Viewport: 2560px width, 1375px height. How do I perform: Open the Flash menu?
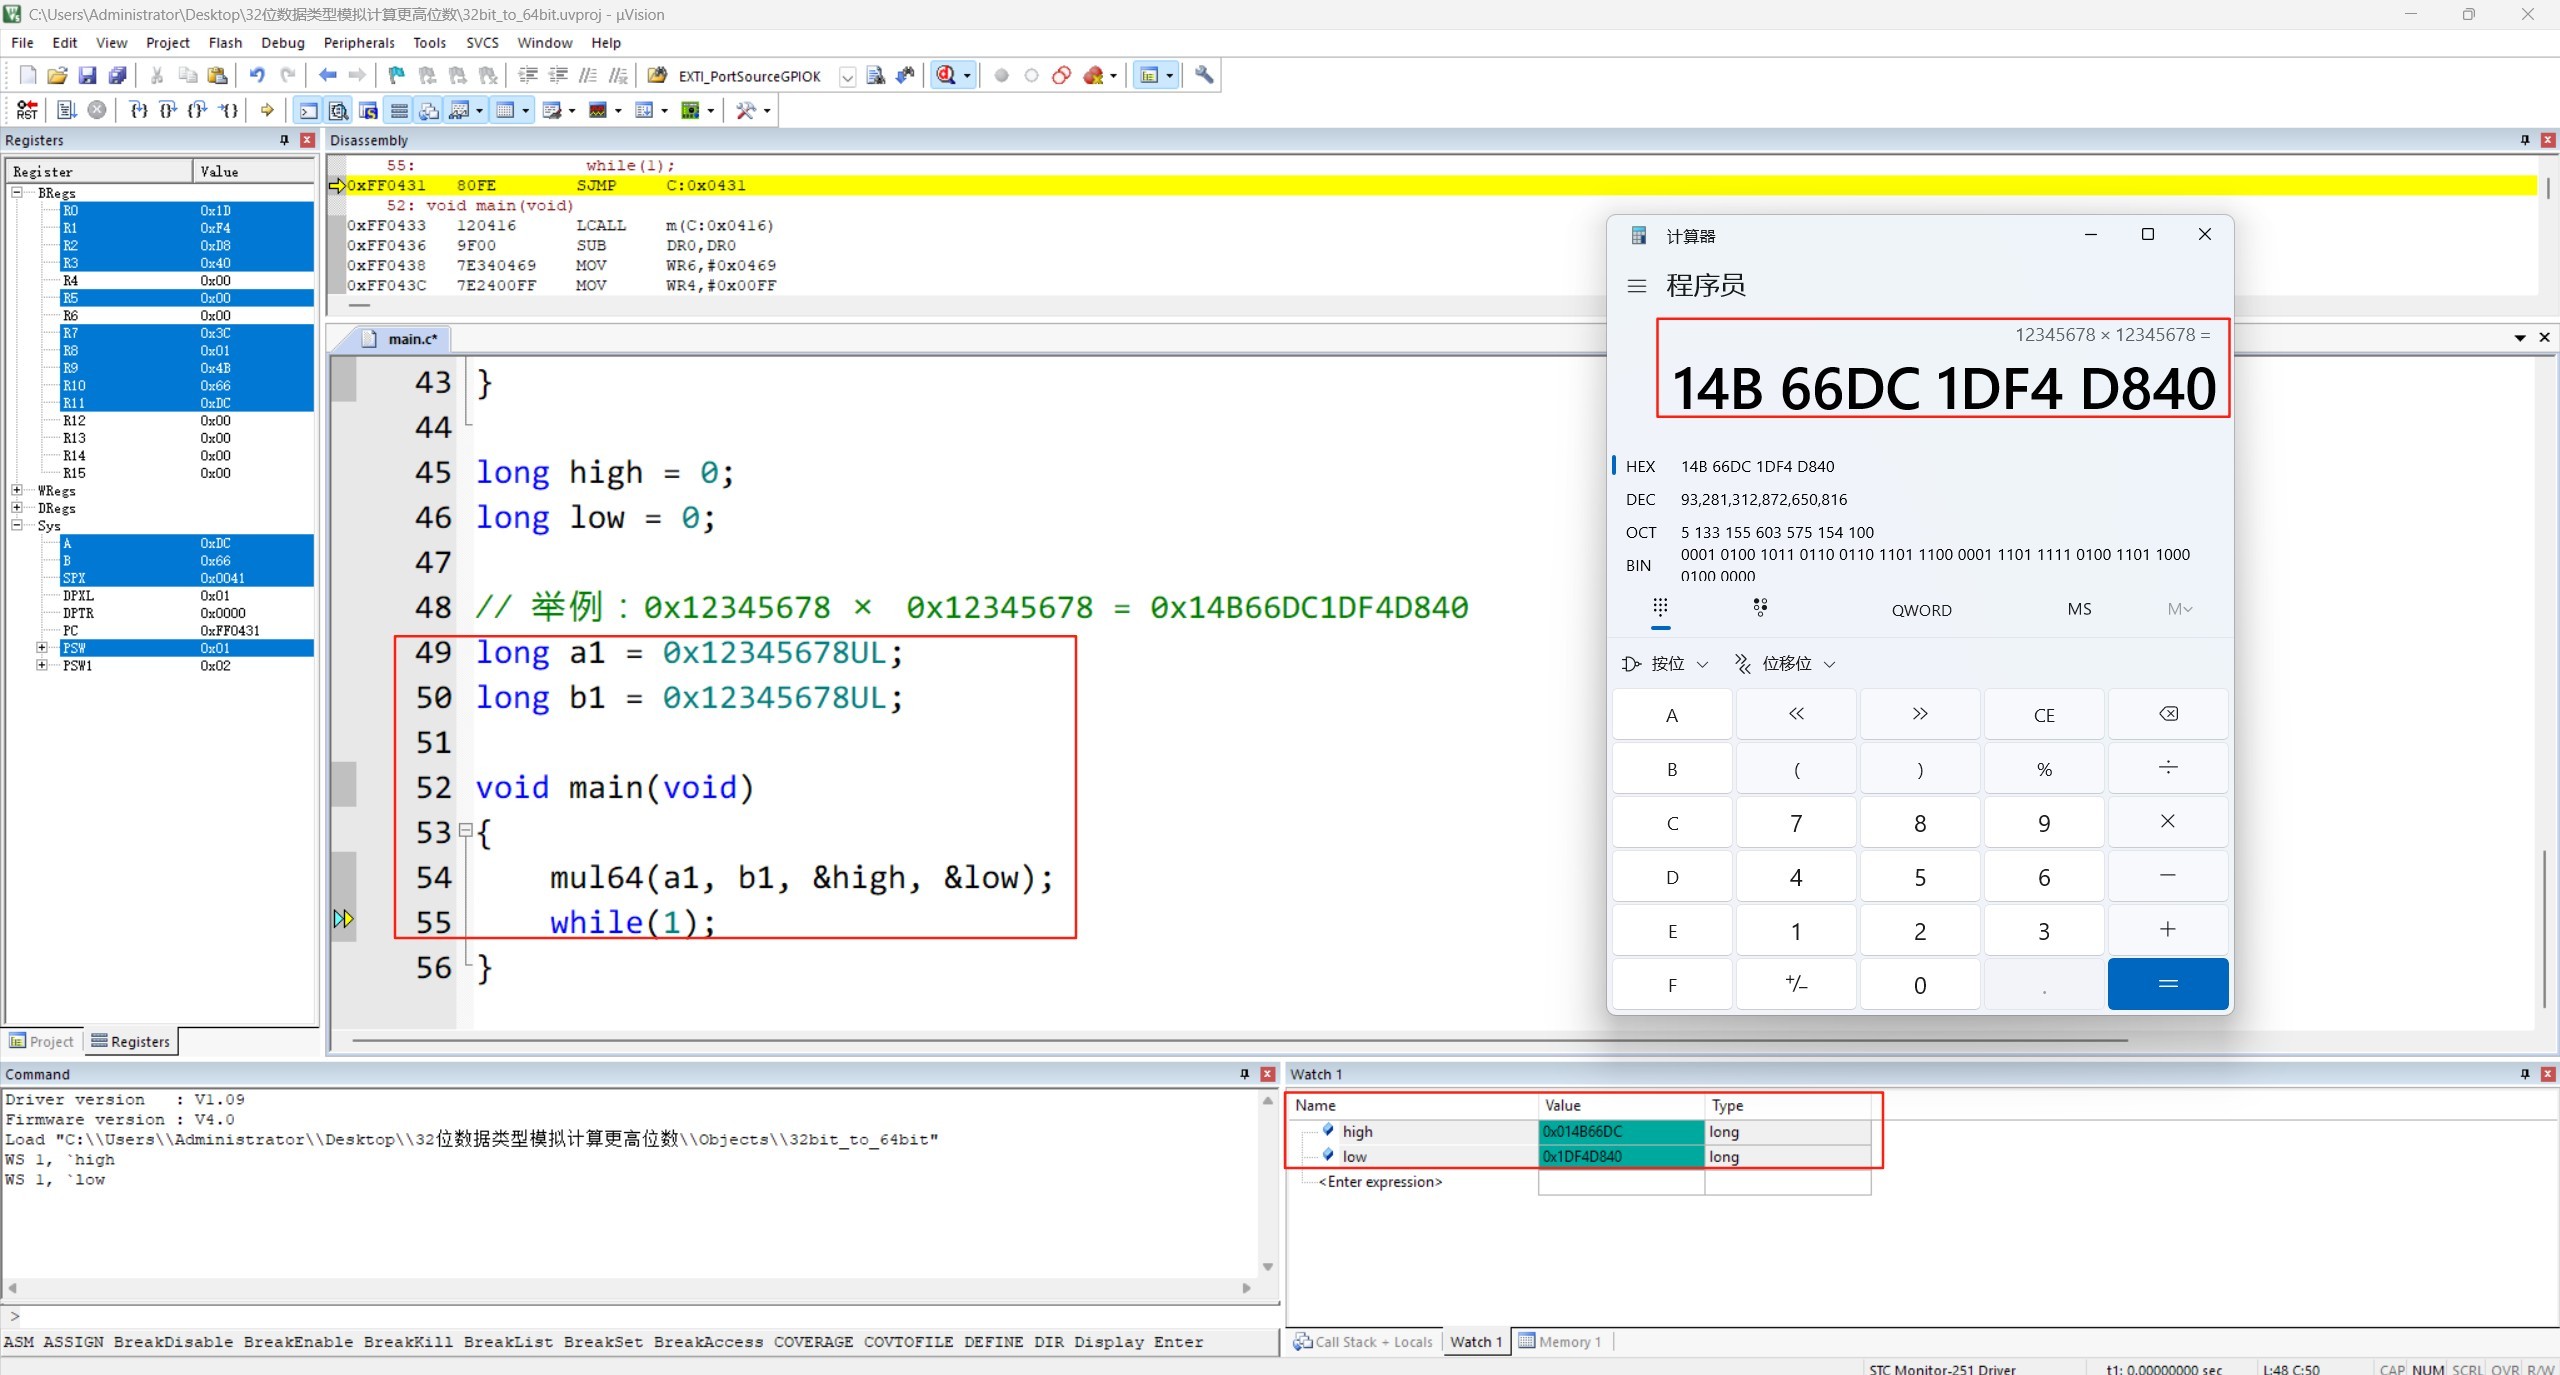[225, 43]
